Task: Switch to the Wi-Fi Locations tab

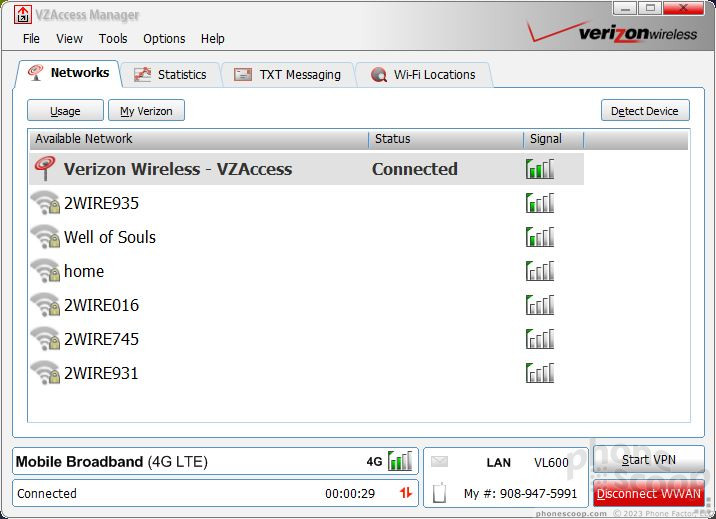Action: pyautogui.click(x=424, y=74)
